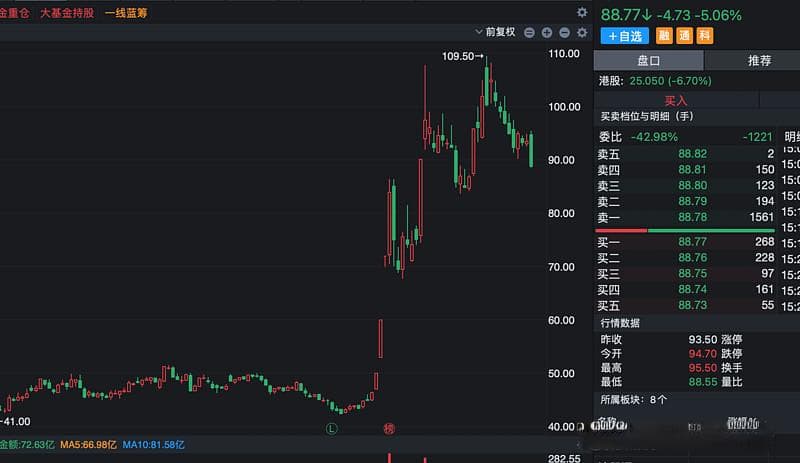Click the orange 科 badge

click(705, 36)
